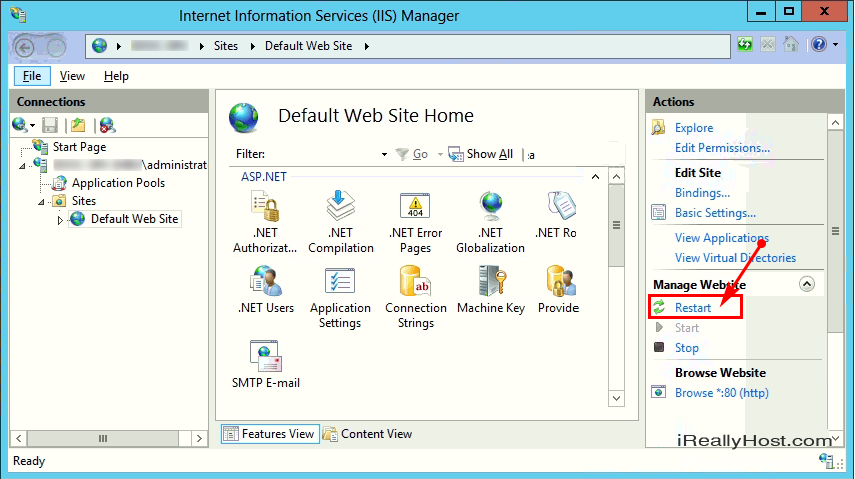This screenshot has width=855, height=479.
Task: Switch to Content View tab
Action: [x=368, y=434]
